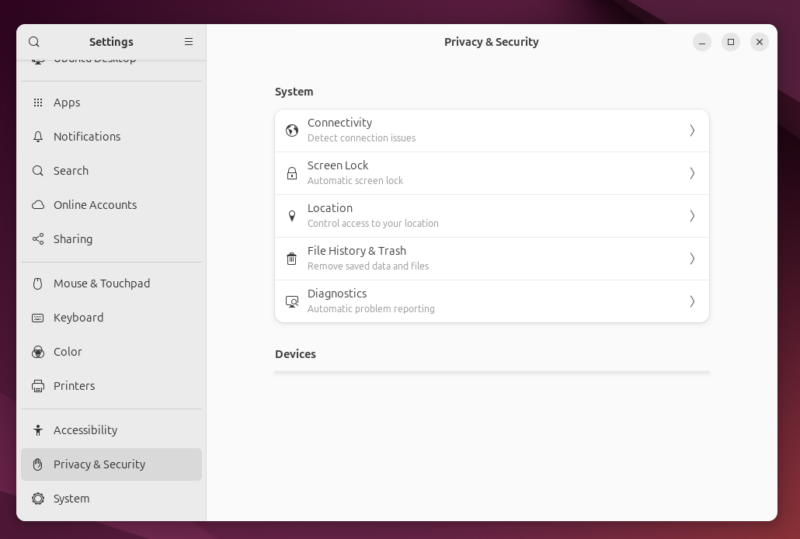Open File History & Trash settings

(492, 259)
